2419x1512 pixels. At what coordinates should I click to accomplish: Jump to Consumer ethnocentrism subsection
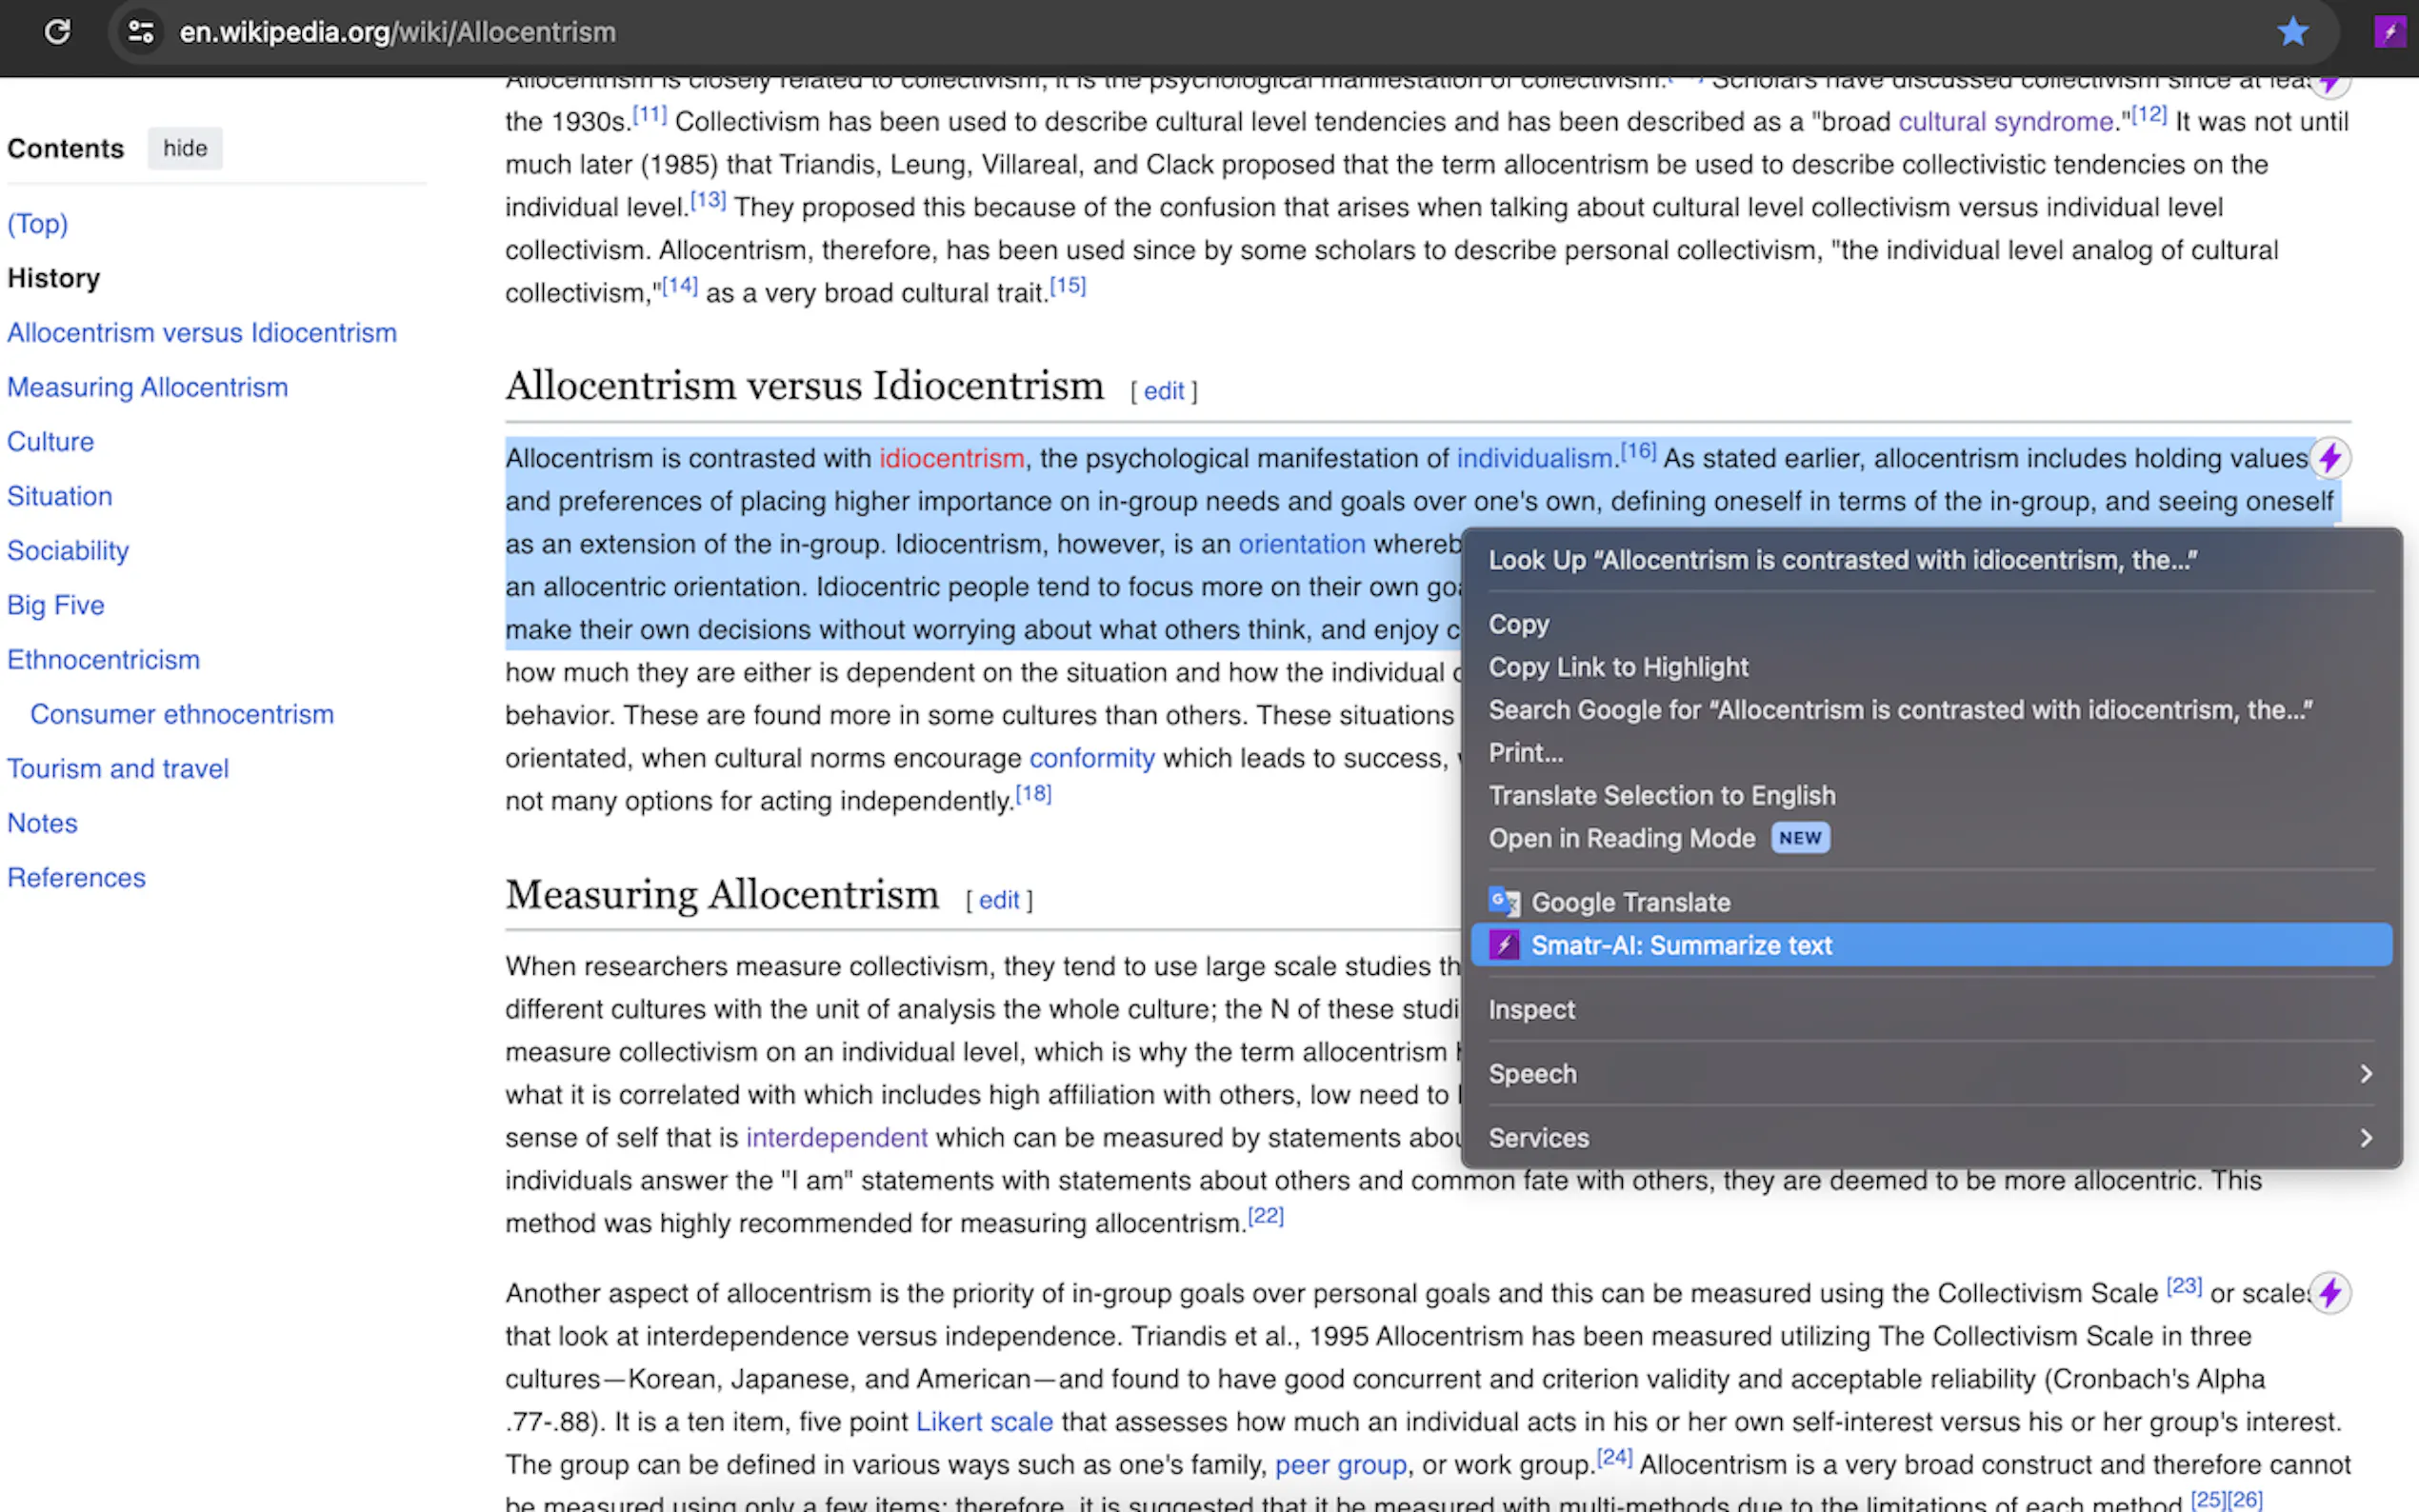point(182,714)
